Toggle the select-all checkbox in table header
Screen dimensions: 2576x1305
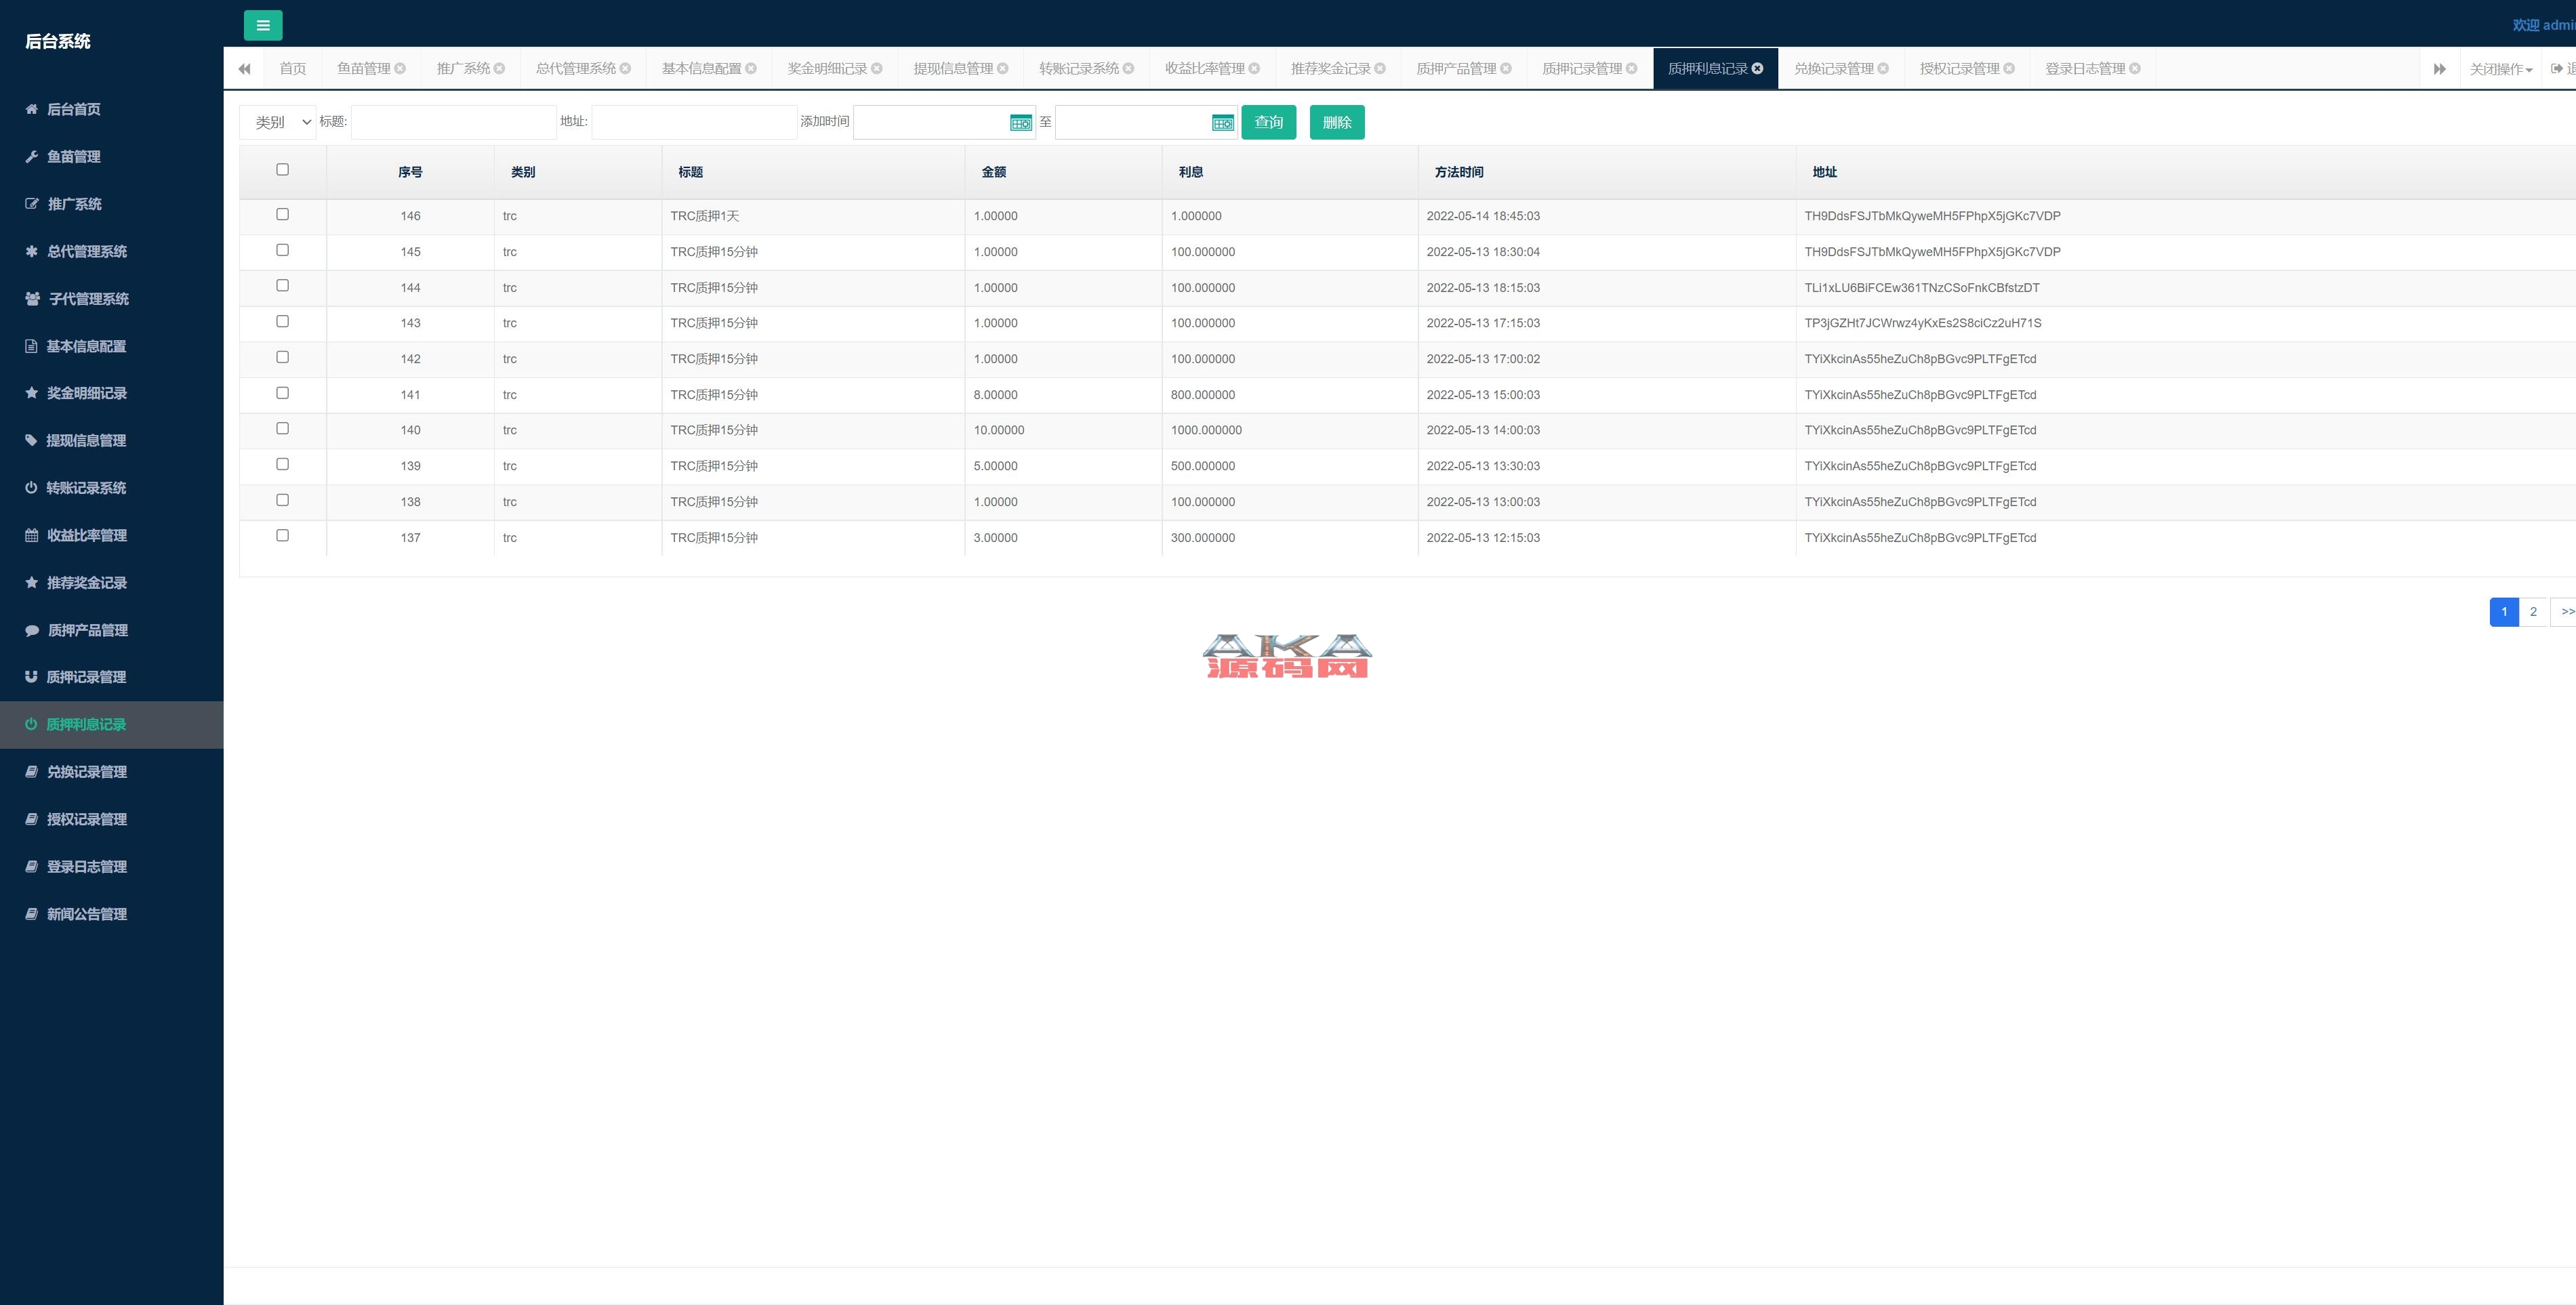282,170
